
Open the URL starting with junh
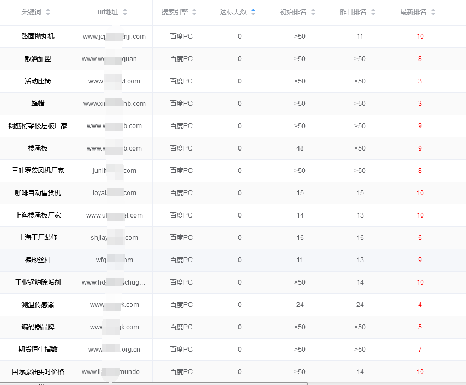point(114,171)
